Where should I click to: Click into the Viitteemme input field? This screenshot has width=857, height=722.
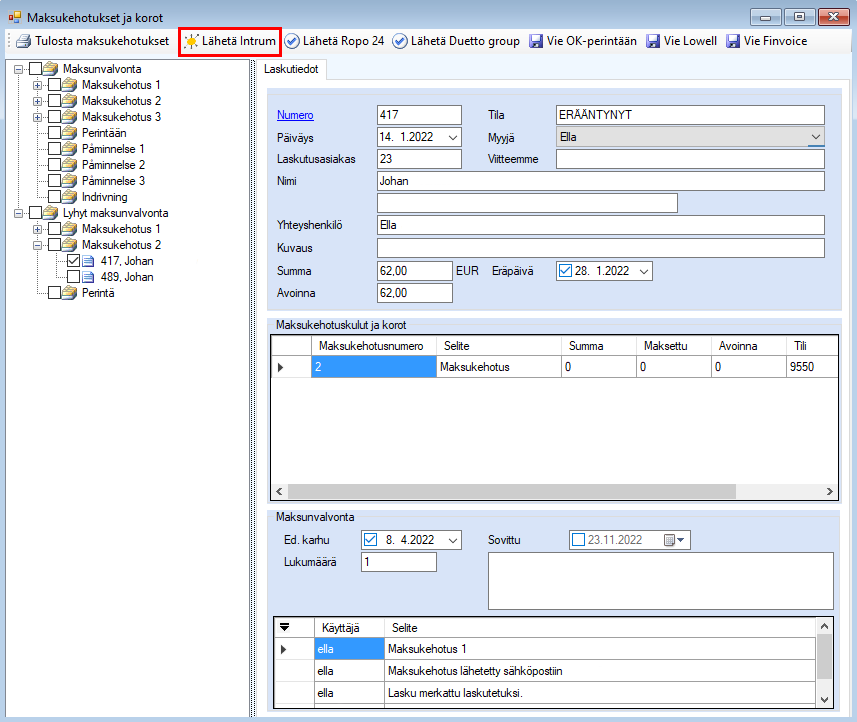689,159
